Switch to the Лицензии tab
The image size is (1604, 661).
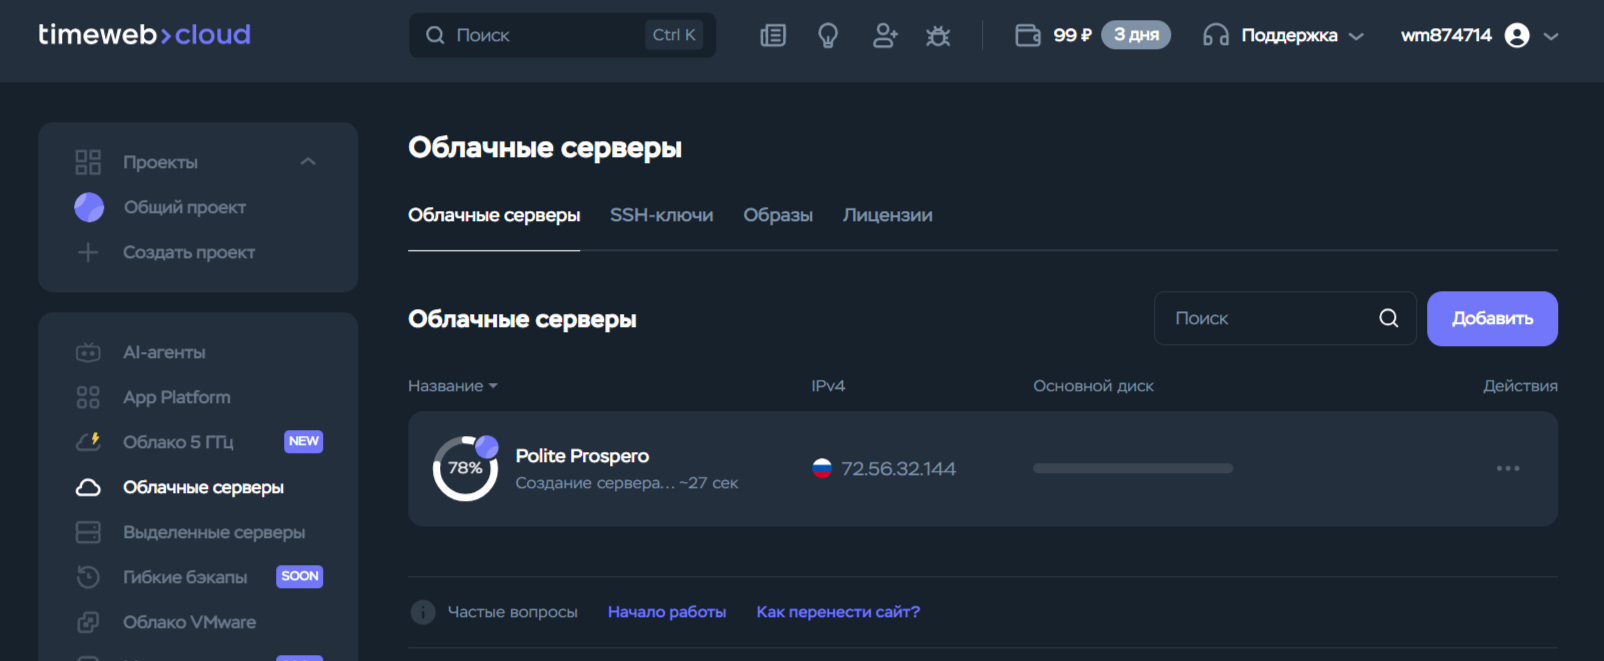point(887,215)
